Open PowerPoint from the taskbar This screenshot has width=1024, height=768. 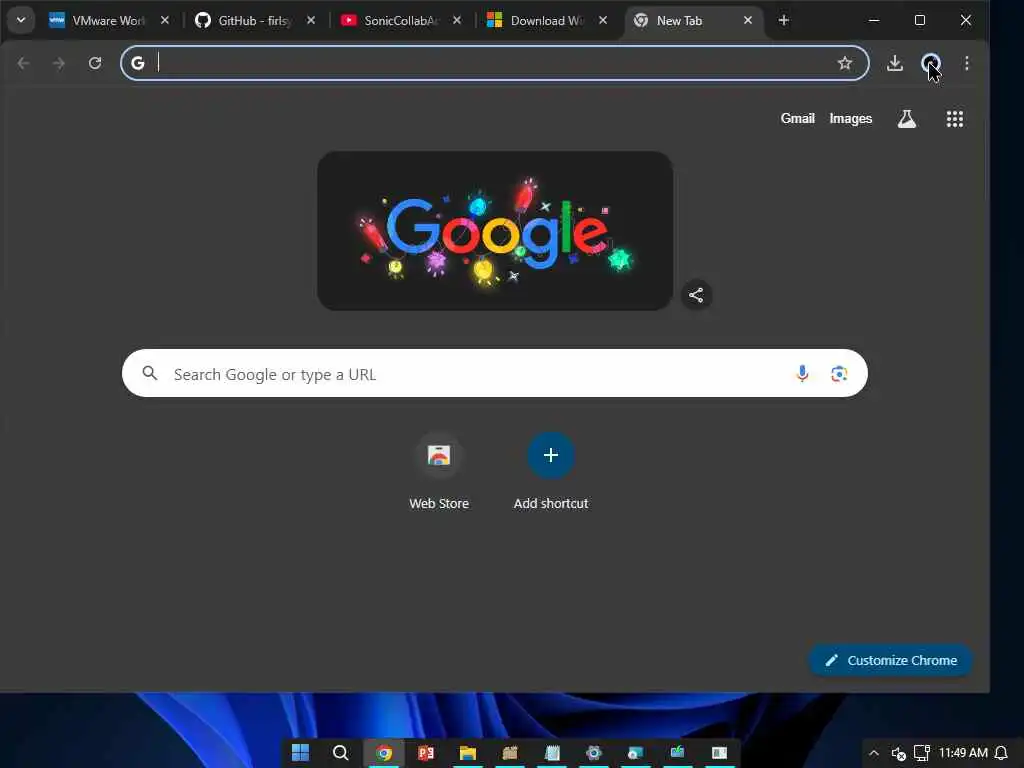(426, 753)
